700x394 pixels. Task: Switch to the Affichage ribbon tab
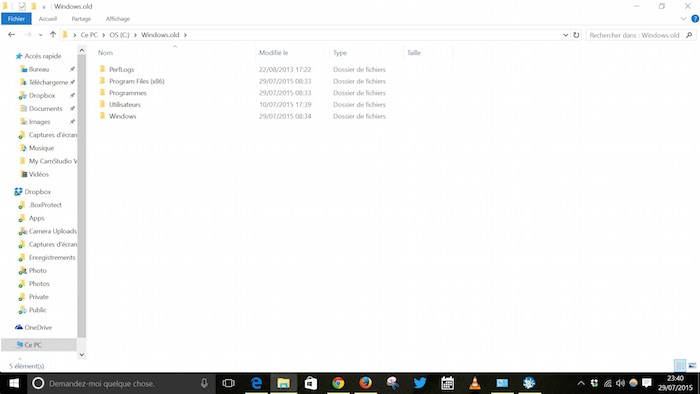117,19
